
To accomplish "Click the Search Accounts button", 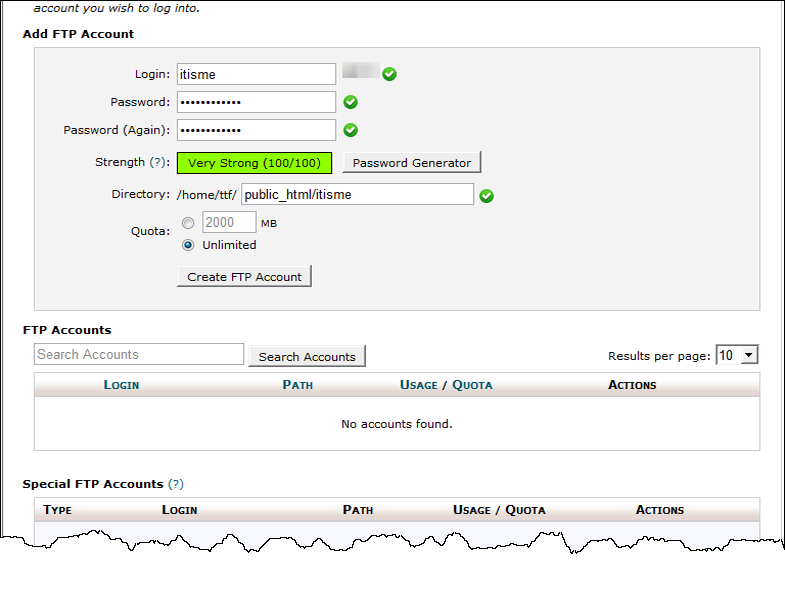I will point(307,357).
